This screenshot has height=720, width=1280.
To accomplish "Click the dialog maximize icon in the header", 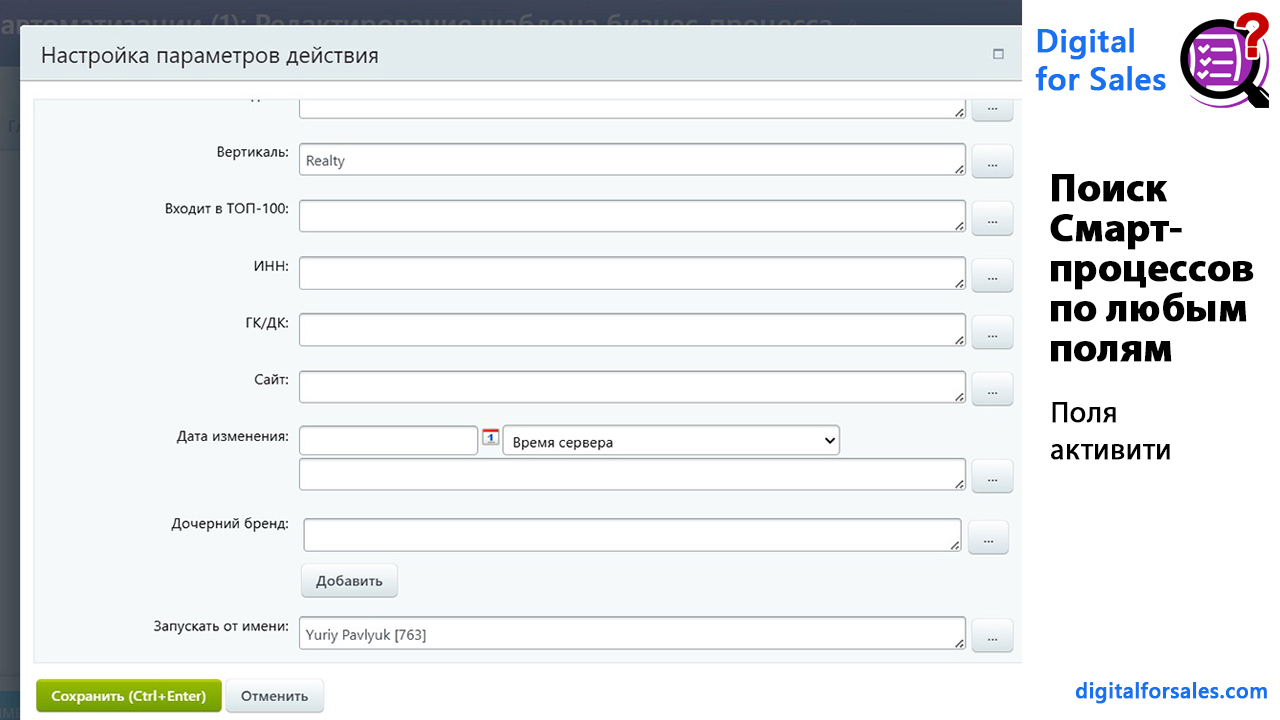I will (998, 55).
